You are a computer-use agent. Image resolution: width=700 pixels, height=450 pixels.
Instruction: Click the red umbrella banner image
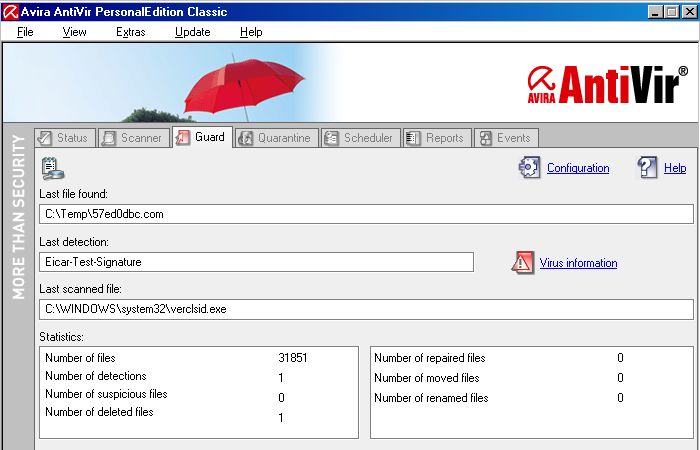tap(244, 88)
